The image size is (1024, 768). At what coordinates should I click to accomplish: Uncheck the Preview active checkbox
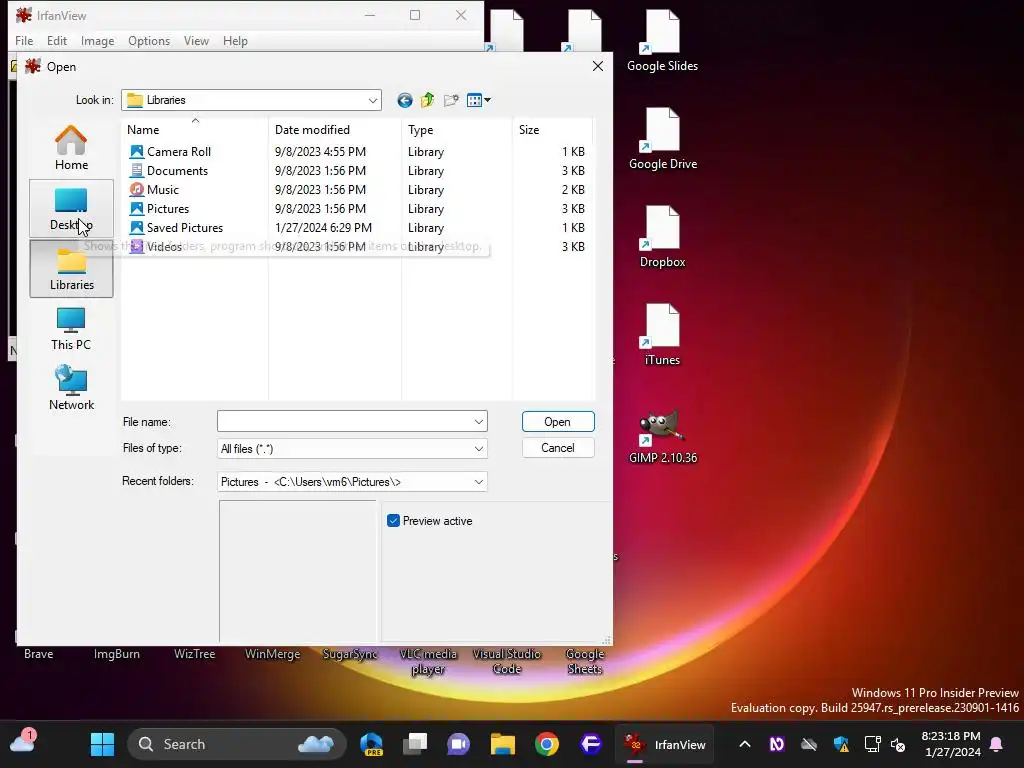pyautogui.click(x=393, y=520)
